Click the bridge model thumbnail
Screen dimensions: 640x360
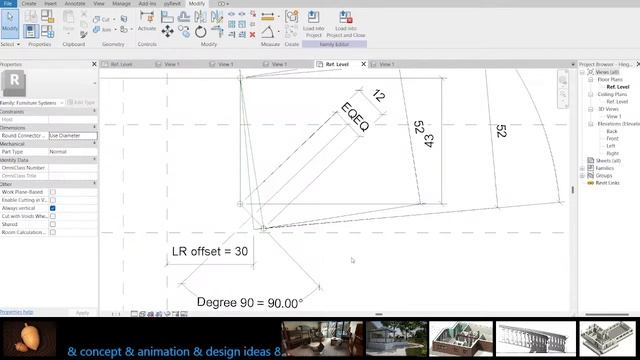[x=536, y=339]
